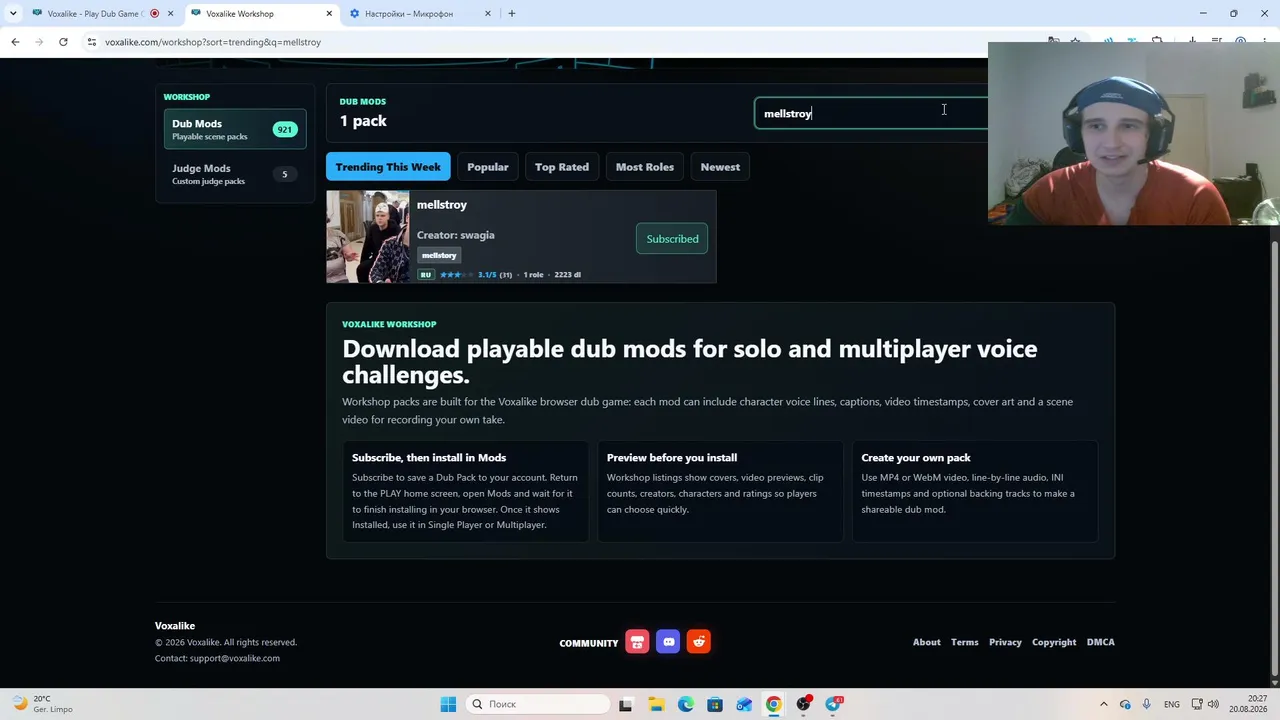The width and height of the screenshot is (1280, 720).
Task: Open the About footer link
Action: (927, 642)
